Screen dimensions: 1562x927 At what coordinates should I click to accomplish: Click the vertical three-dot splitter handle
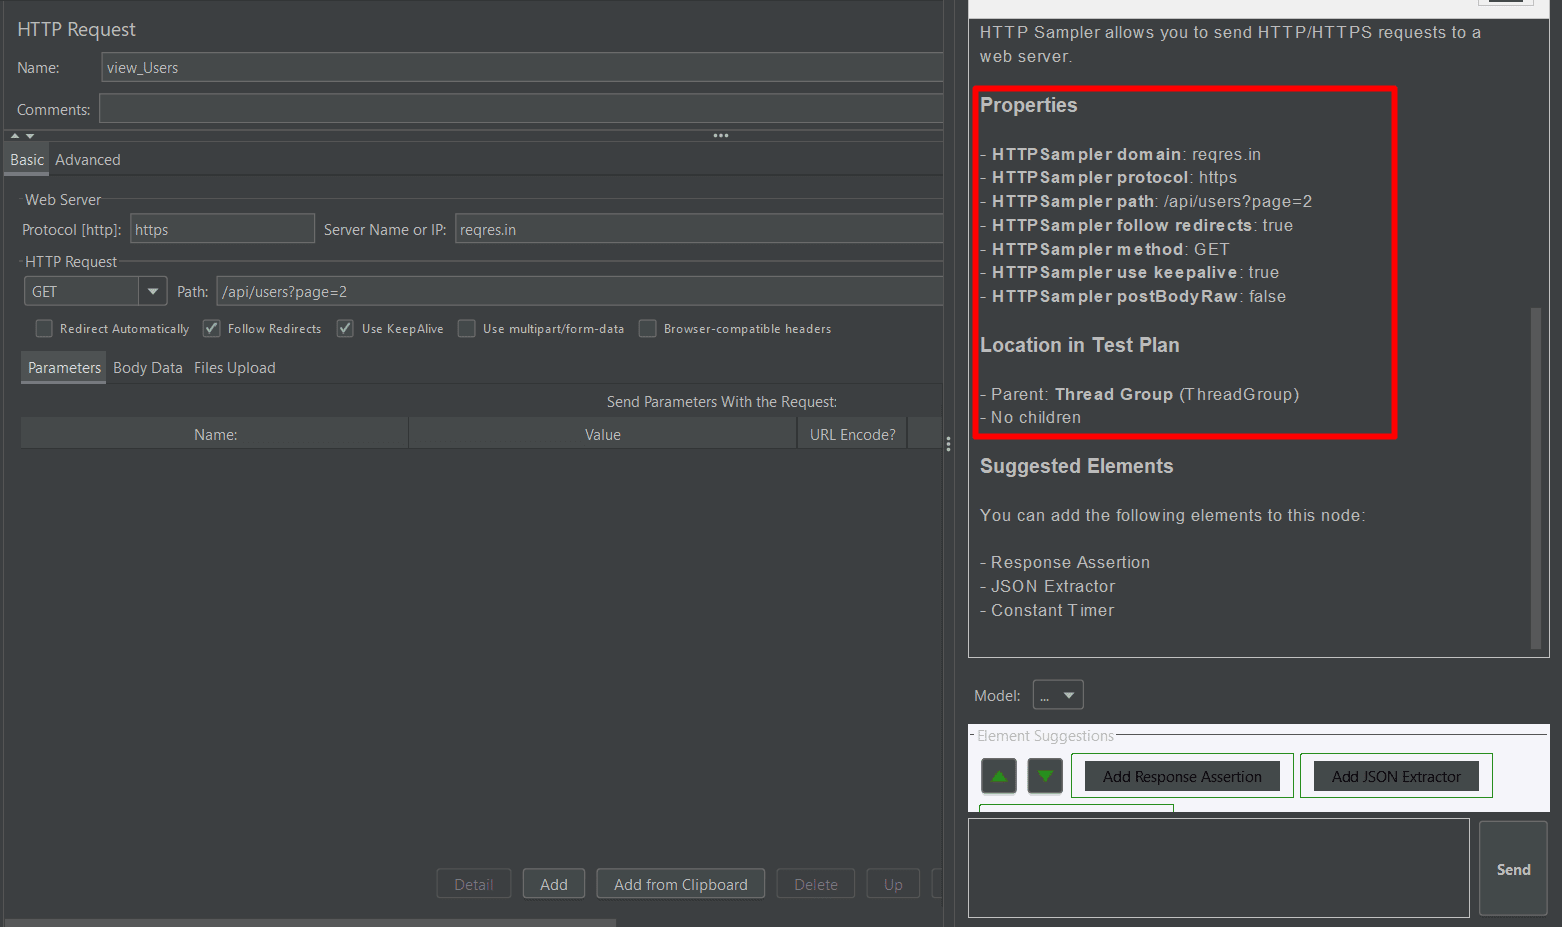pyautogui.click(x=948, y=444)
